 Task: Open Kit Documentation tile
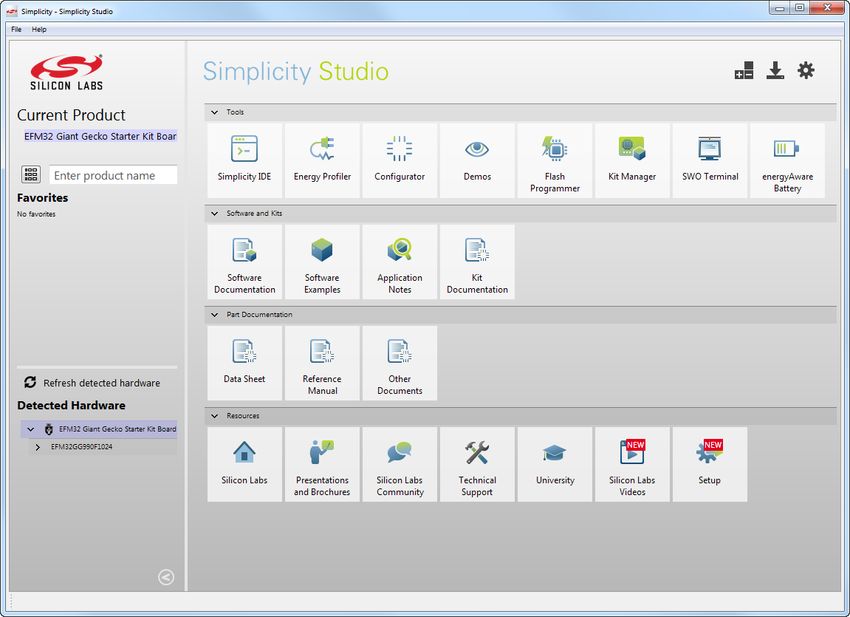click(477, 262)
